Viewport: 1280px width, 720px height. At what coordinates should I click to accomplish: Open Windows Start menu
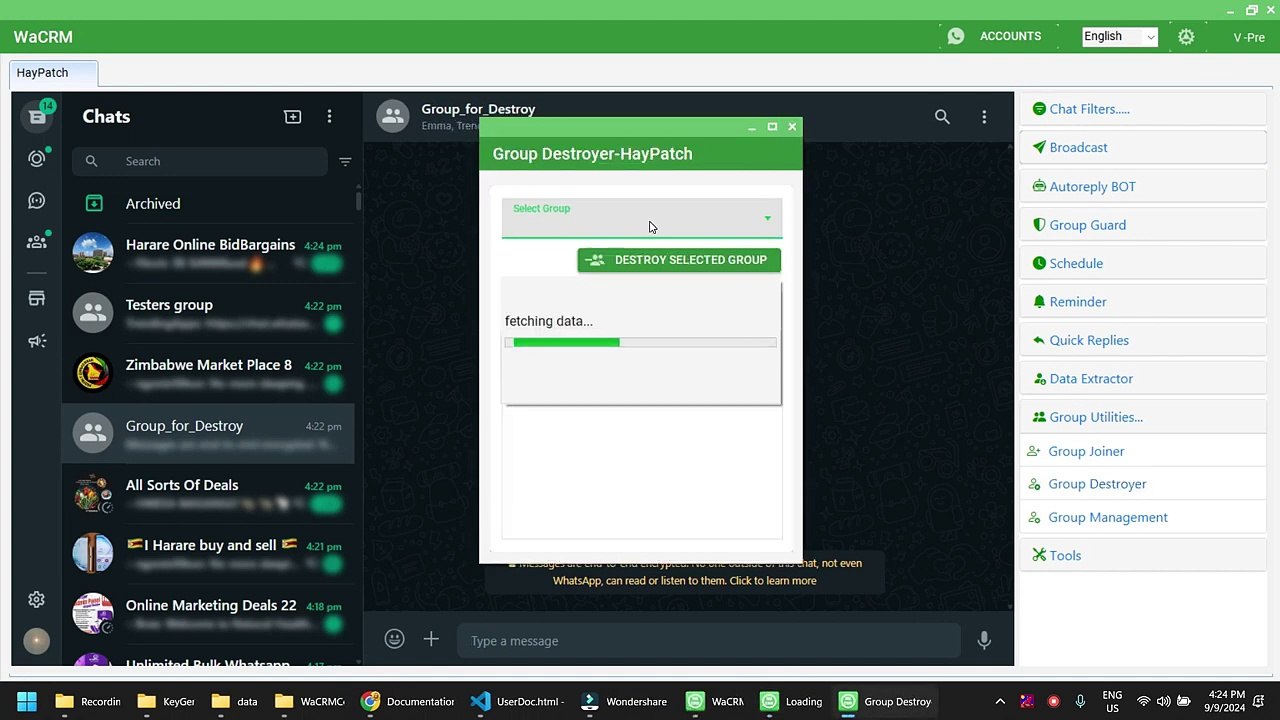(27, 701)
